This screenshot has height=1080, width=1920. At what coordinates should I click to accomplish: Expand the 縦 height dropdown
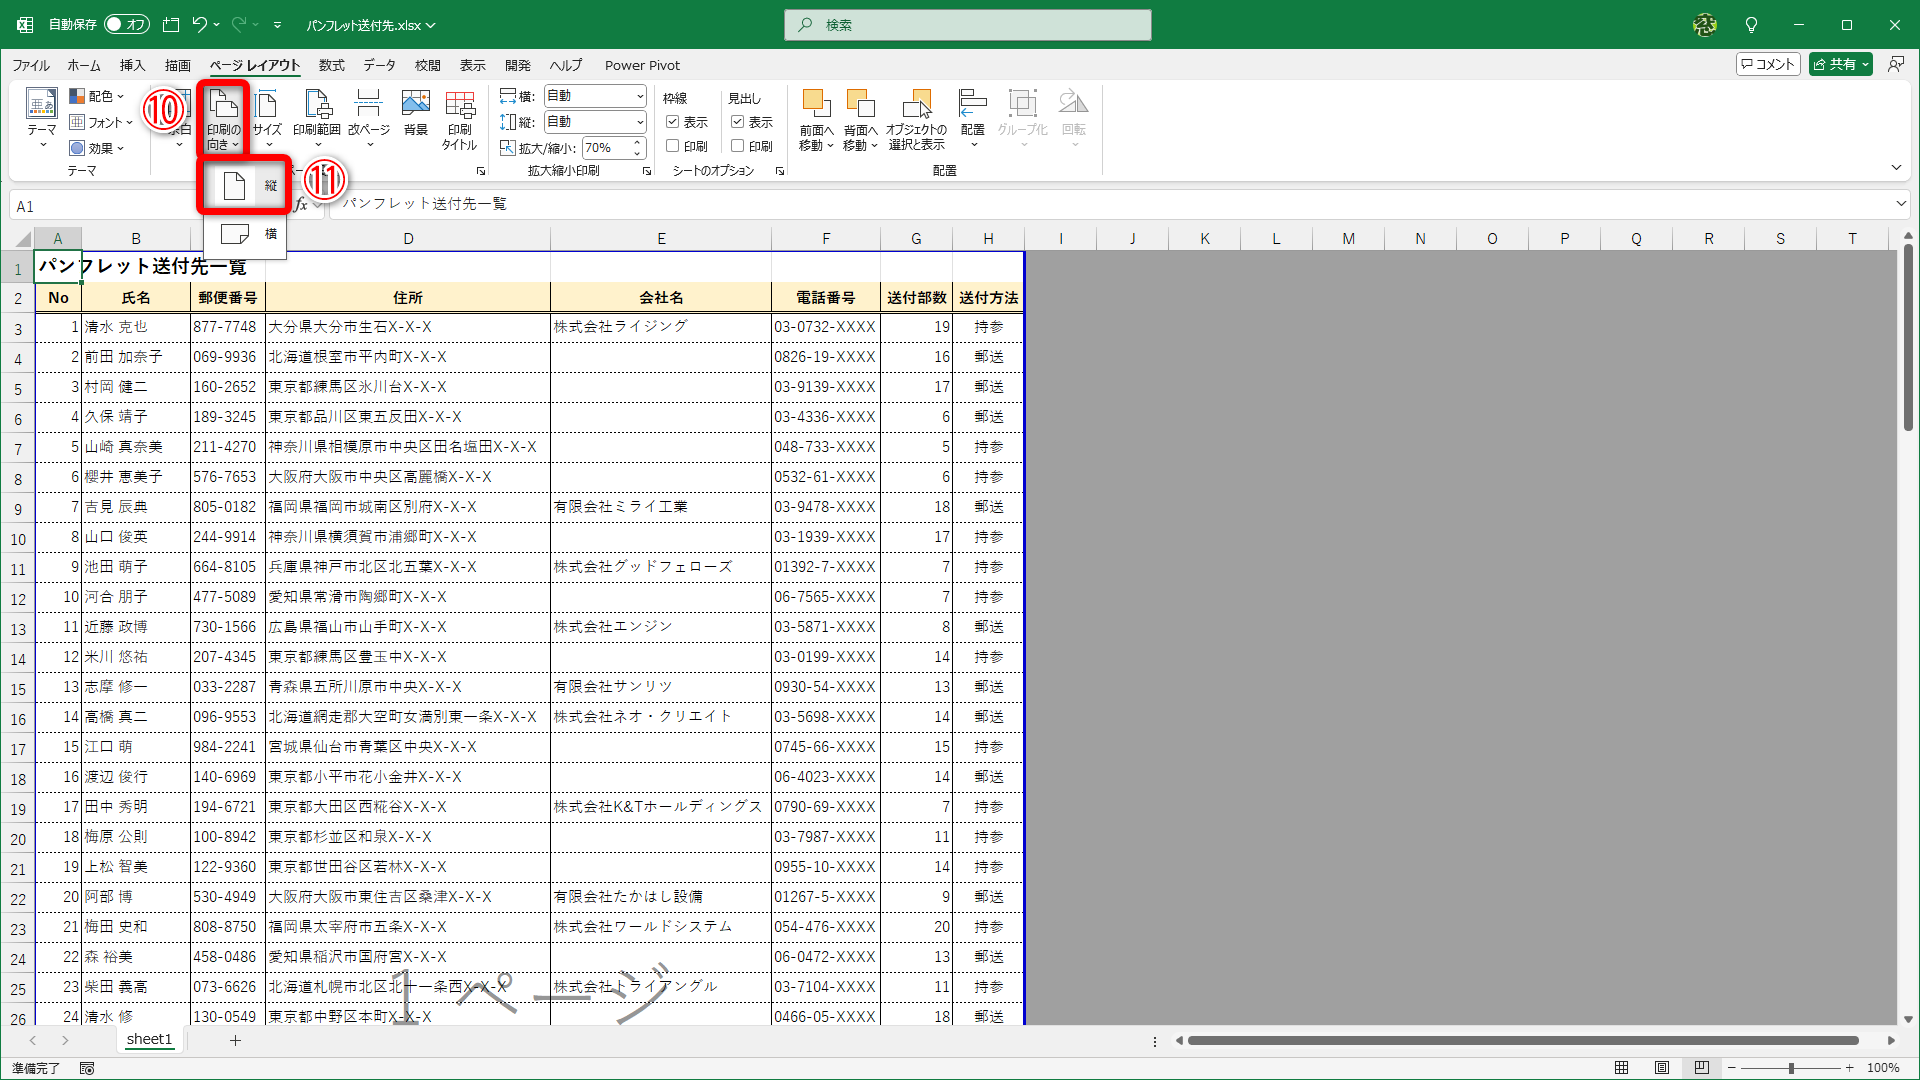coord(640,122)
